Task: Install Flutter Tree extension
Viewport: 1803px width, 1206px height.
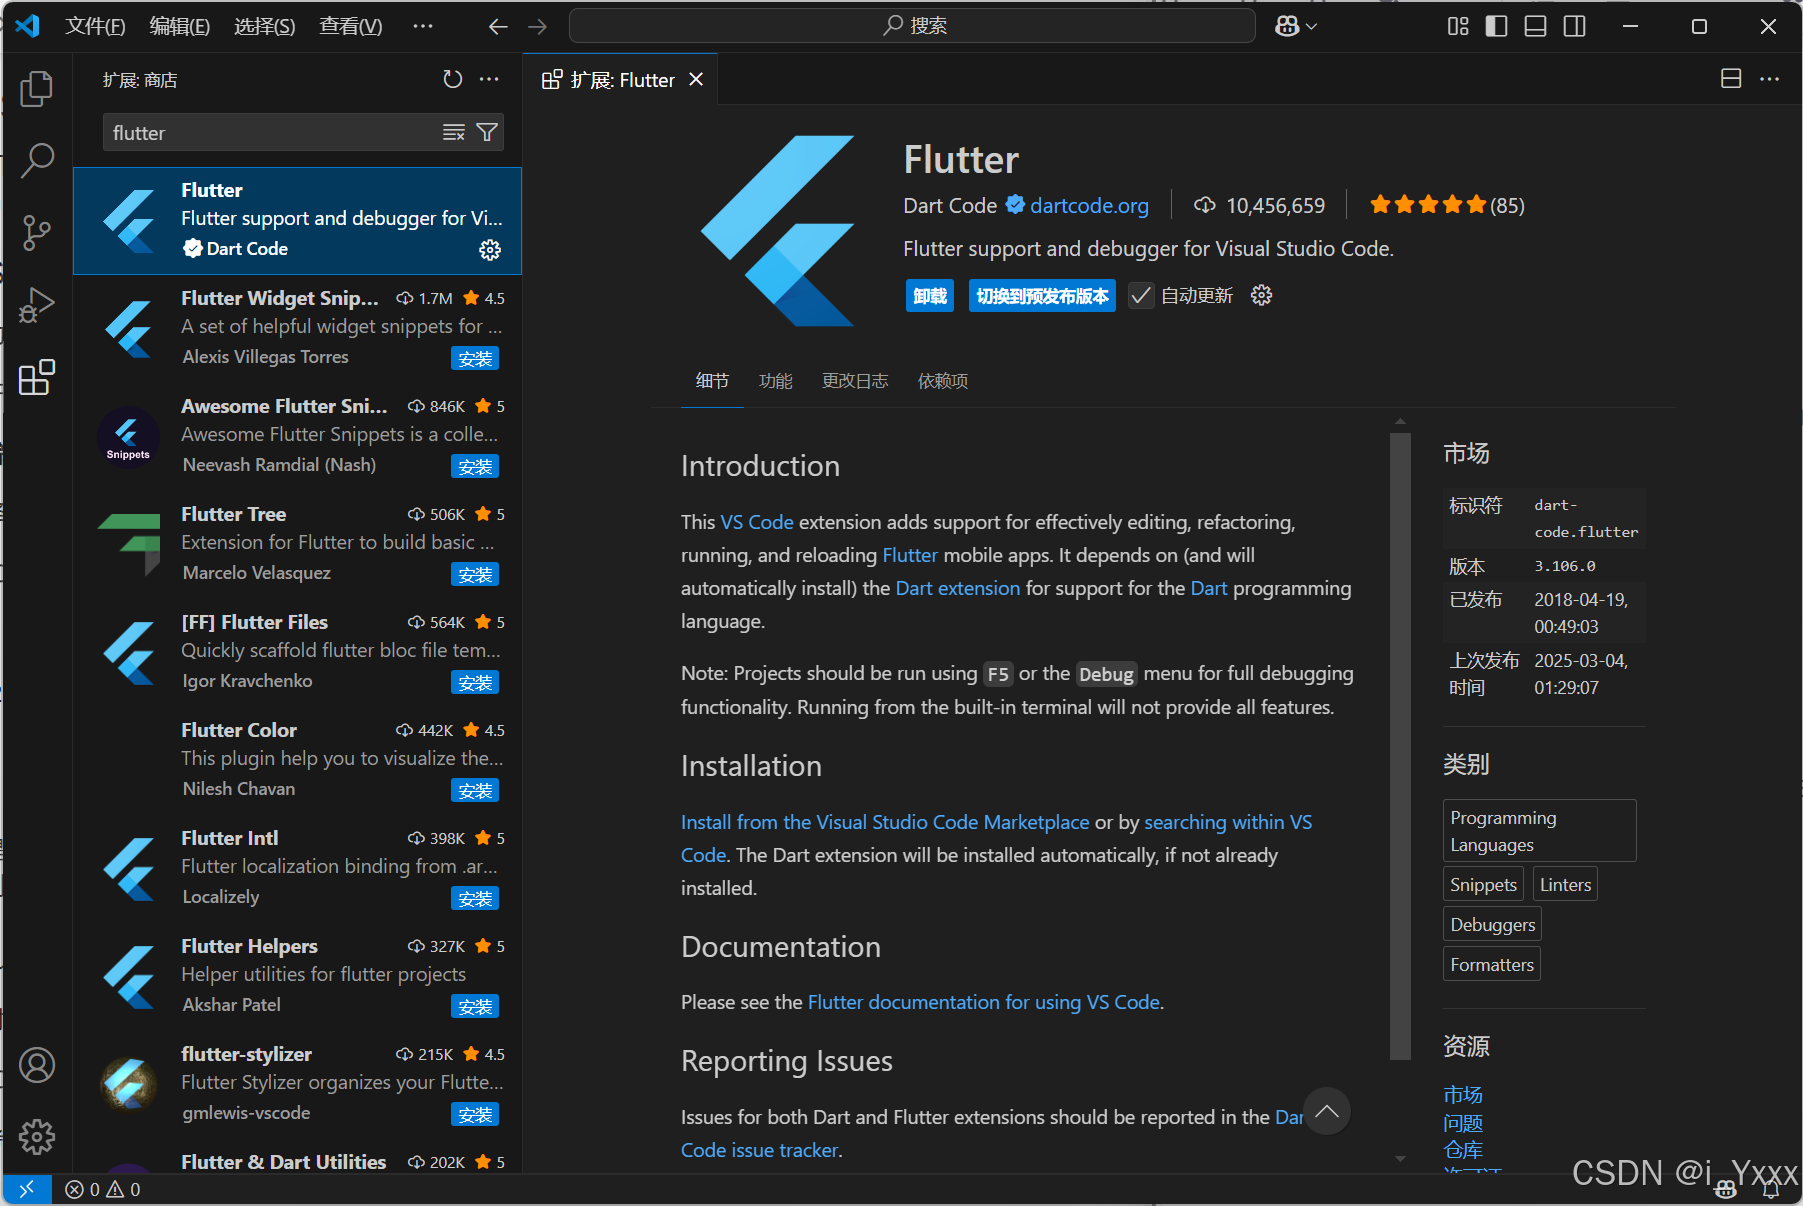Action: (475, 574)
